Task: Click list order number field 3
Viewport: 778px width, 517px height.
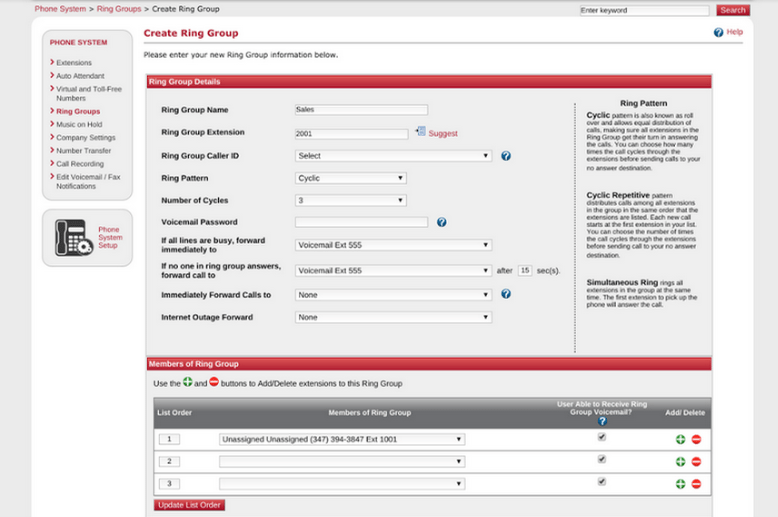Action: point(169,483)
